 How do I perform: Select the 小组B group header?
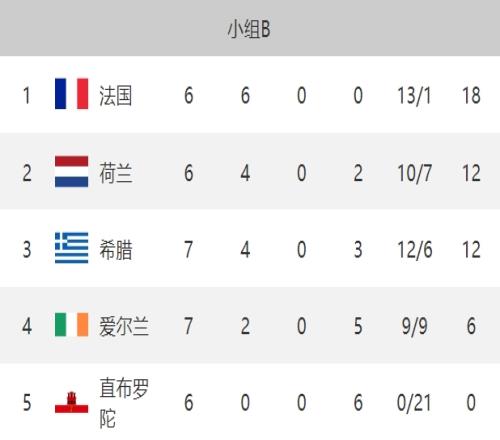point(249,29)
